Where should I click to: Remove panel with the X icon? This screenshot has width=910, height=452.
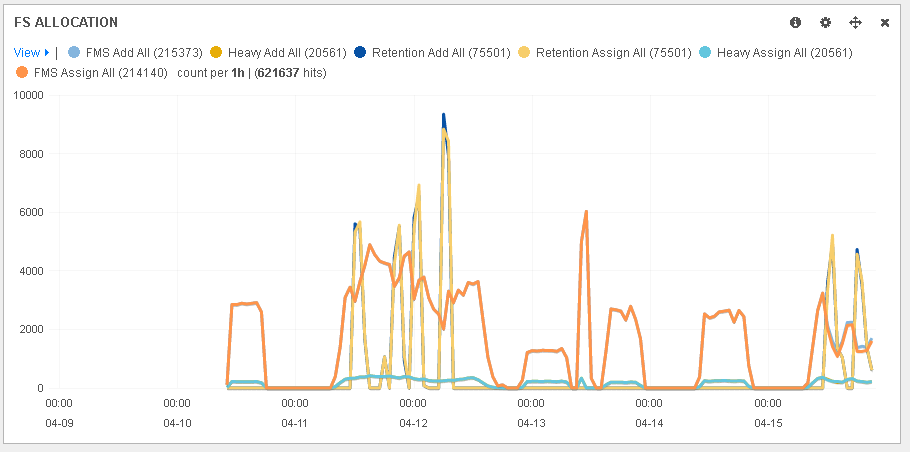[x=885, y=22]
